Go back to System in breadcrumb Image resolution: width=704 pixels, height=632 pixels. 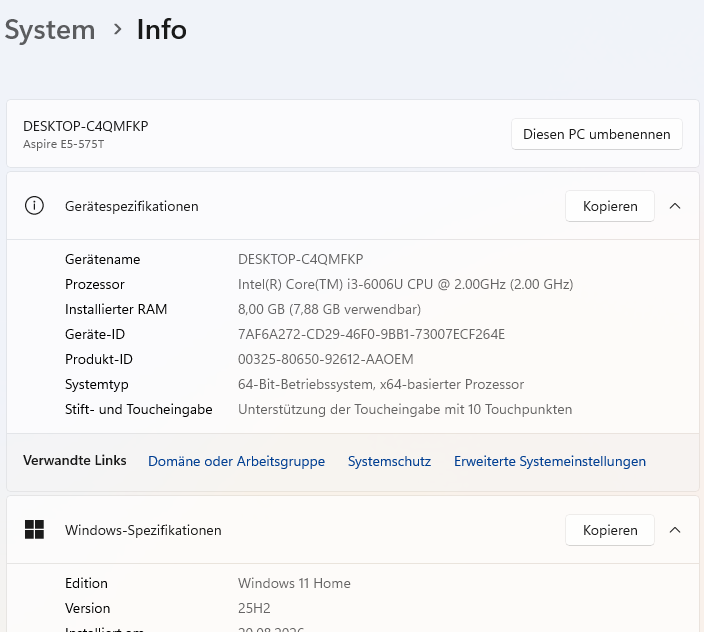pyautogui.click(x=50, y=30)
